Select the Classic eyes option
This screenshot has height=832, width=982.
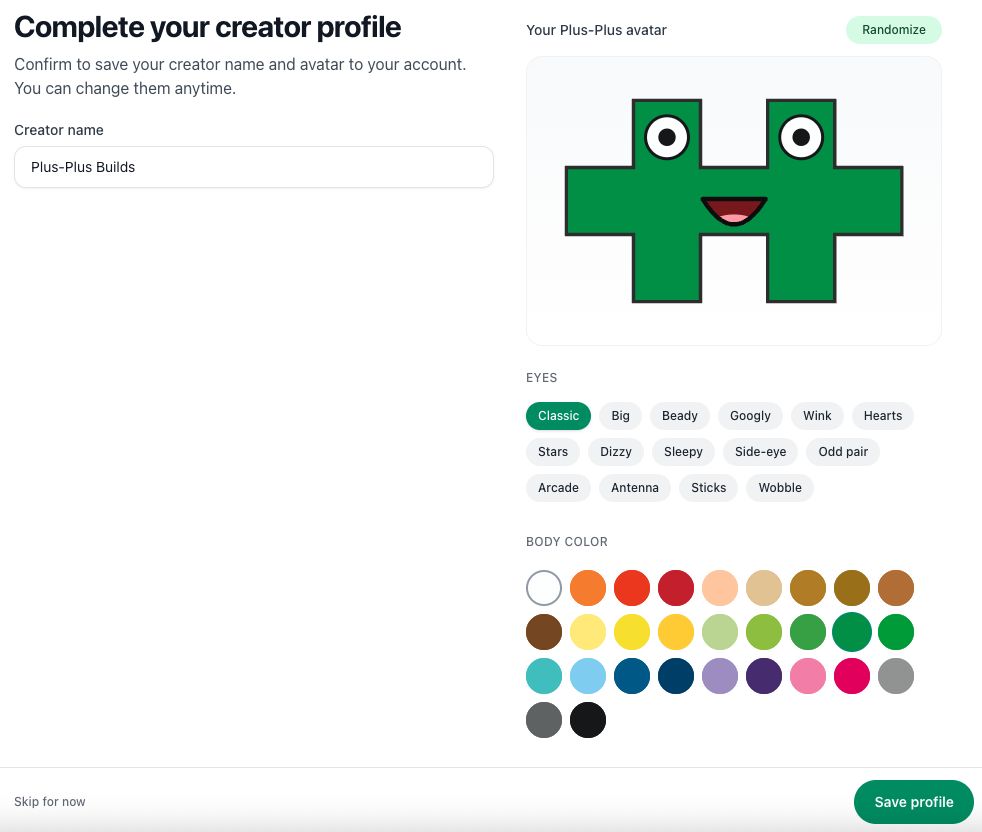coord(558,416)
